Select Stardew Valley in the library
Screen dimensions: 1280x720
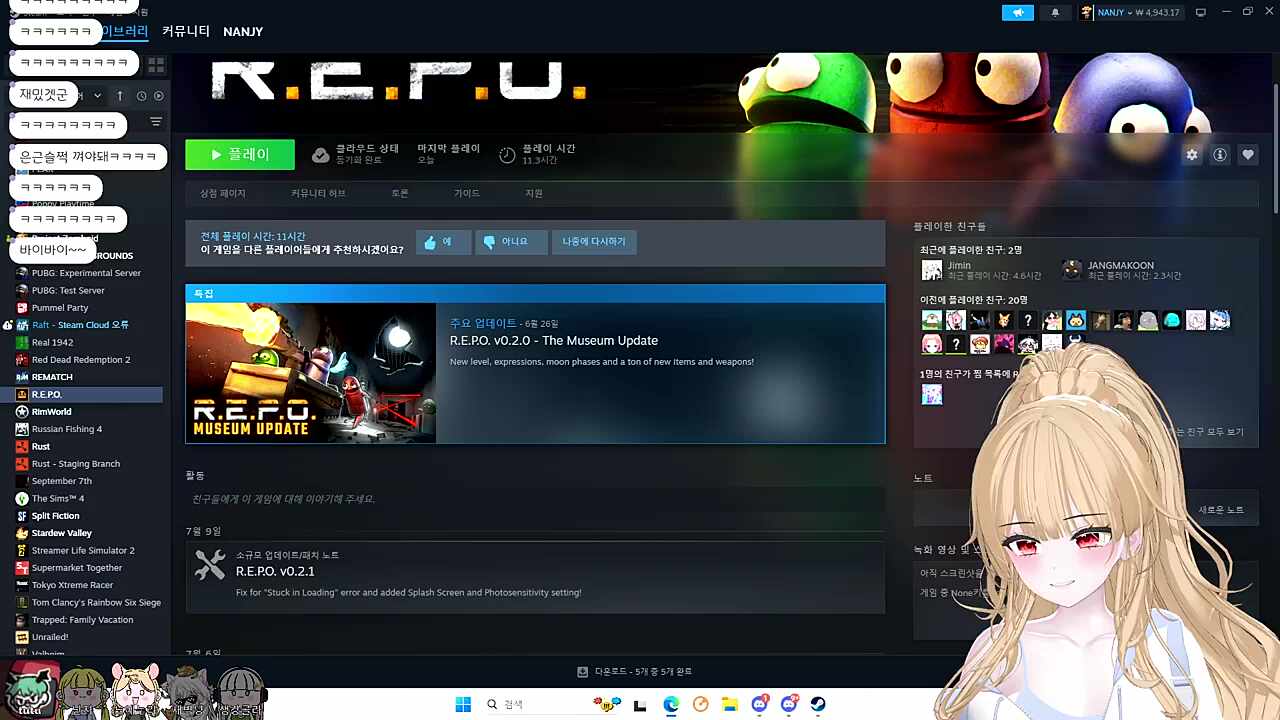[x=62, y=533]
